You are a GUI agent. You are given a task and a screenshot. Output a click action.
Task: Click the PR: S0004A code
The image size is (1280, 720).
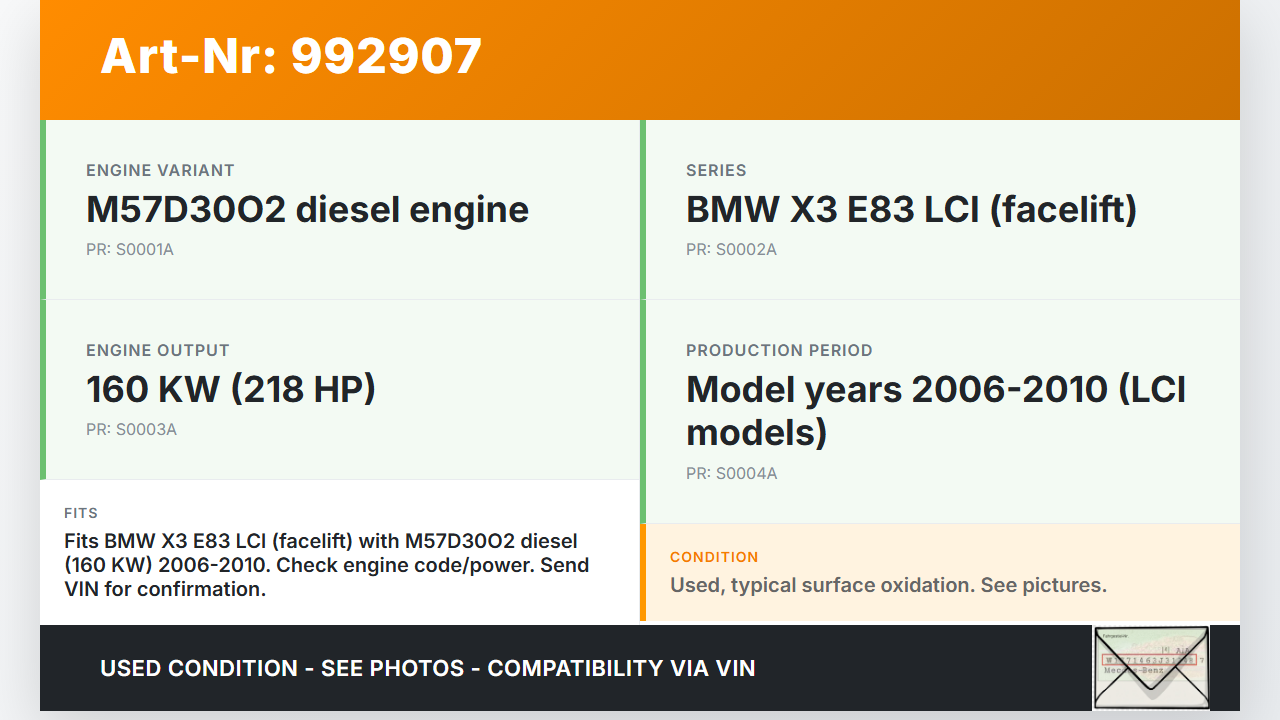[x=731, y=473]
